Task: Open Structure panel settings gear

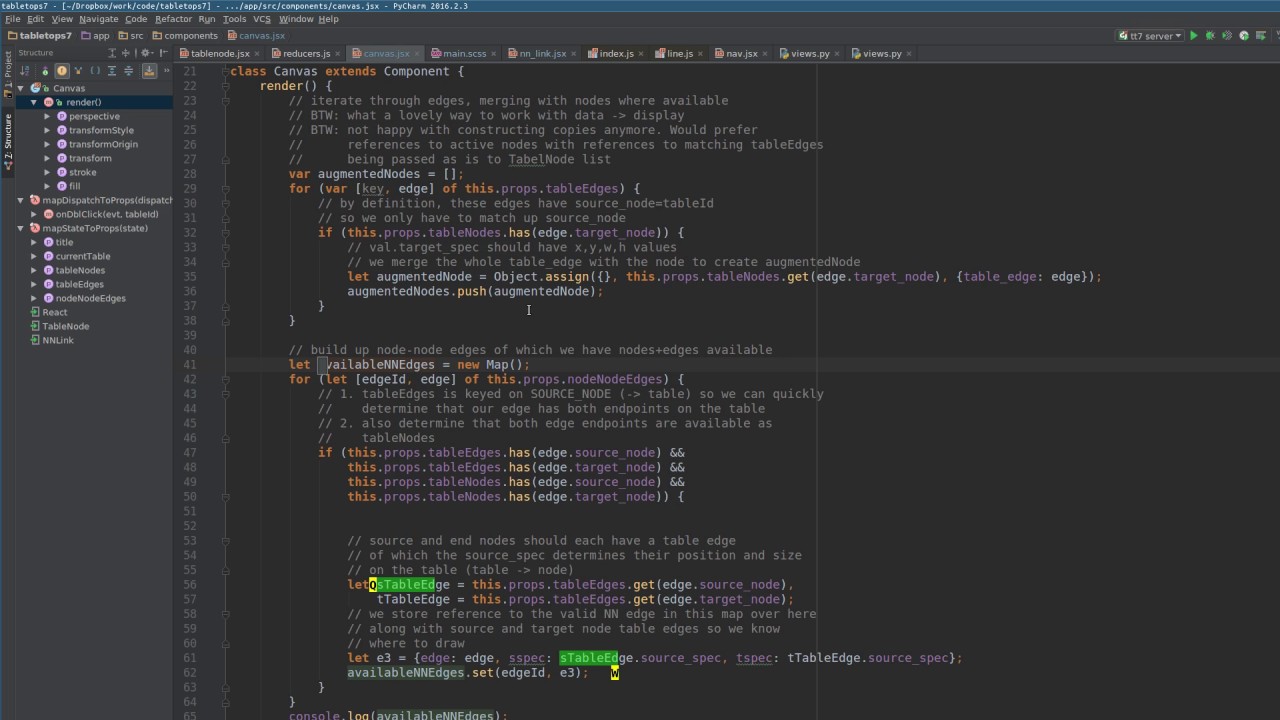Action: point(147,53)
